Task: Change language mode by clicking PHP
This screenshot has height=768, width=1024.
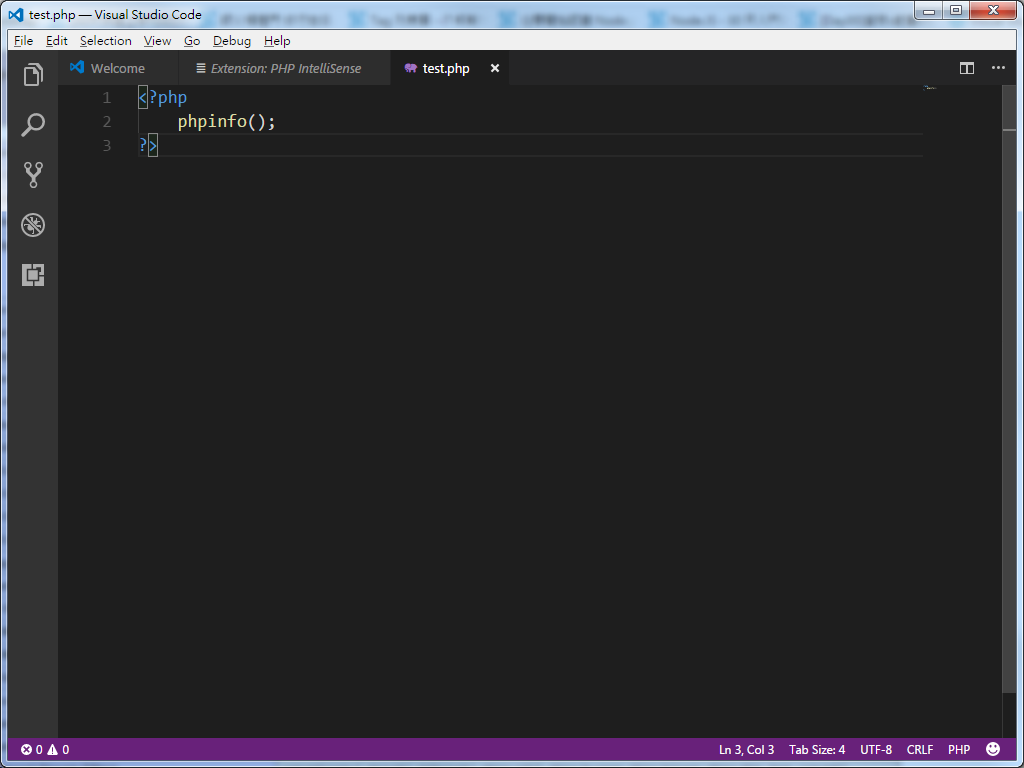Action: pyautogui.click(x=958, y=749)
